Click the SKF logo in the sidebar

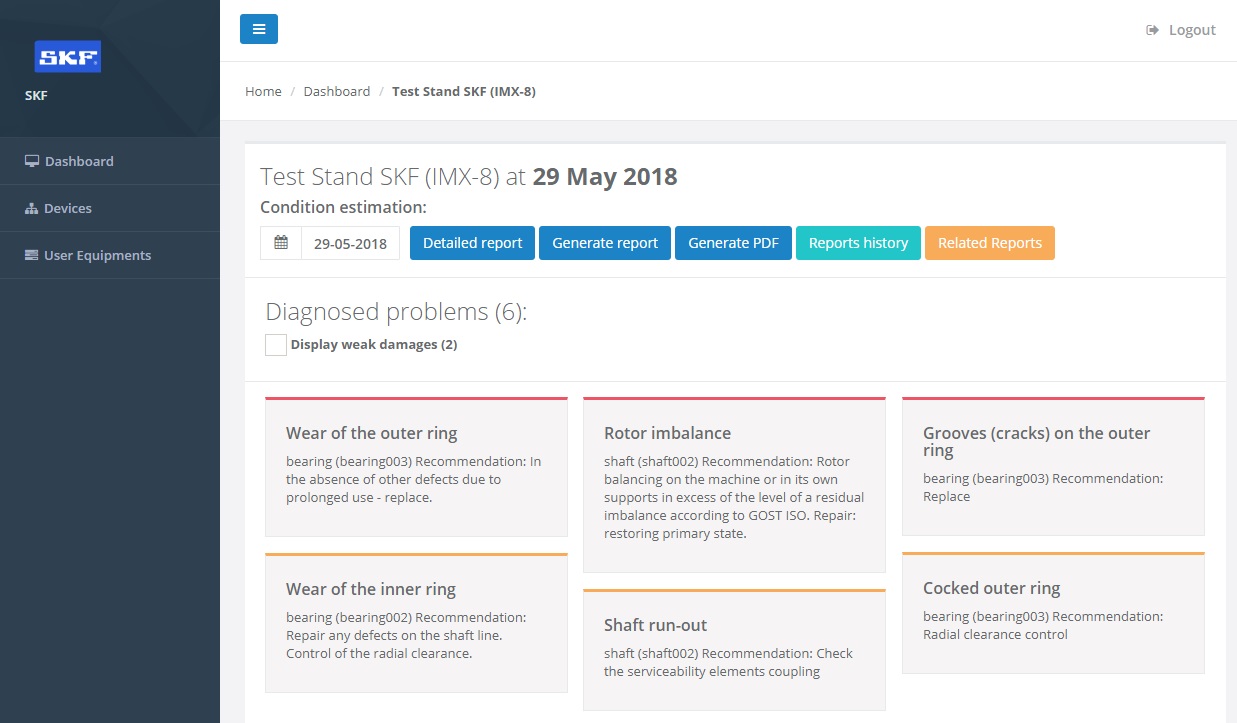tap(67, 57)
